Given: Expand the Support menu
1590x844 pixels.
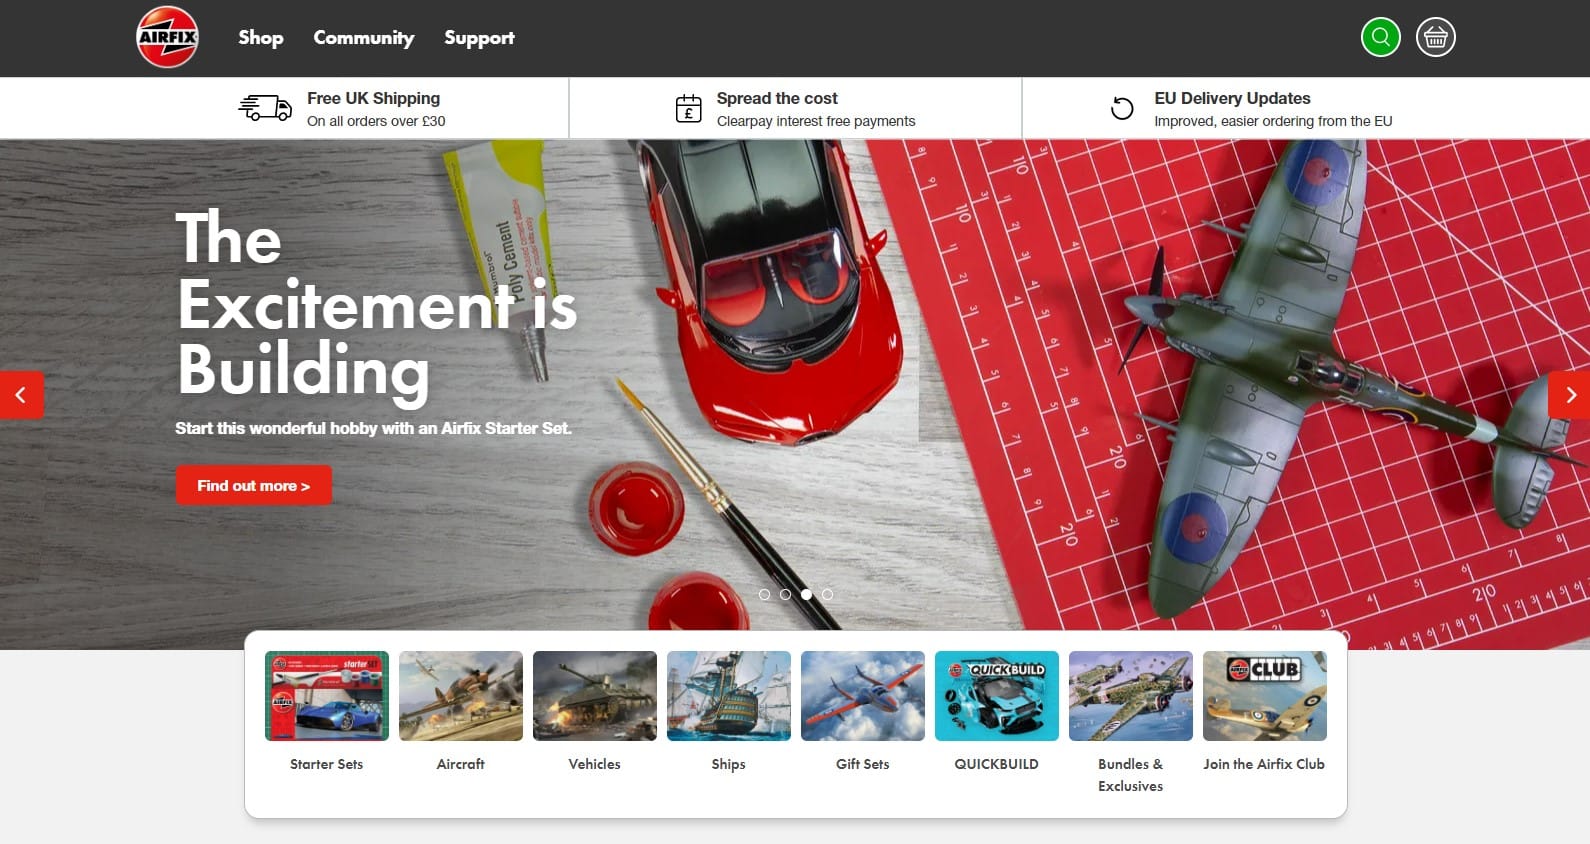Looking at the screenshot, I should pyautogui.click(x=479, y=38).
